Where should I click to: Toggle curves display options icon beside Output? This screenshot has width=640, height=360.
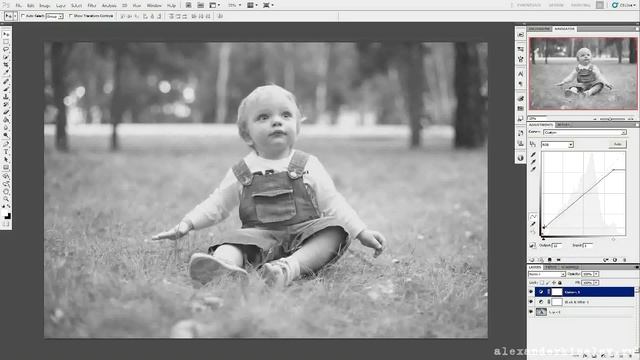[533, 246]
